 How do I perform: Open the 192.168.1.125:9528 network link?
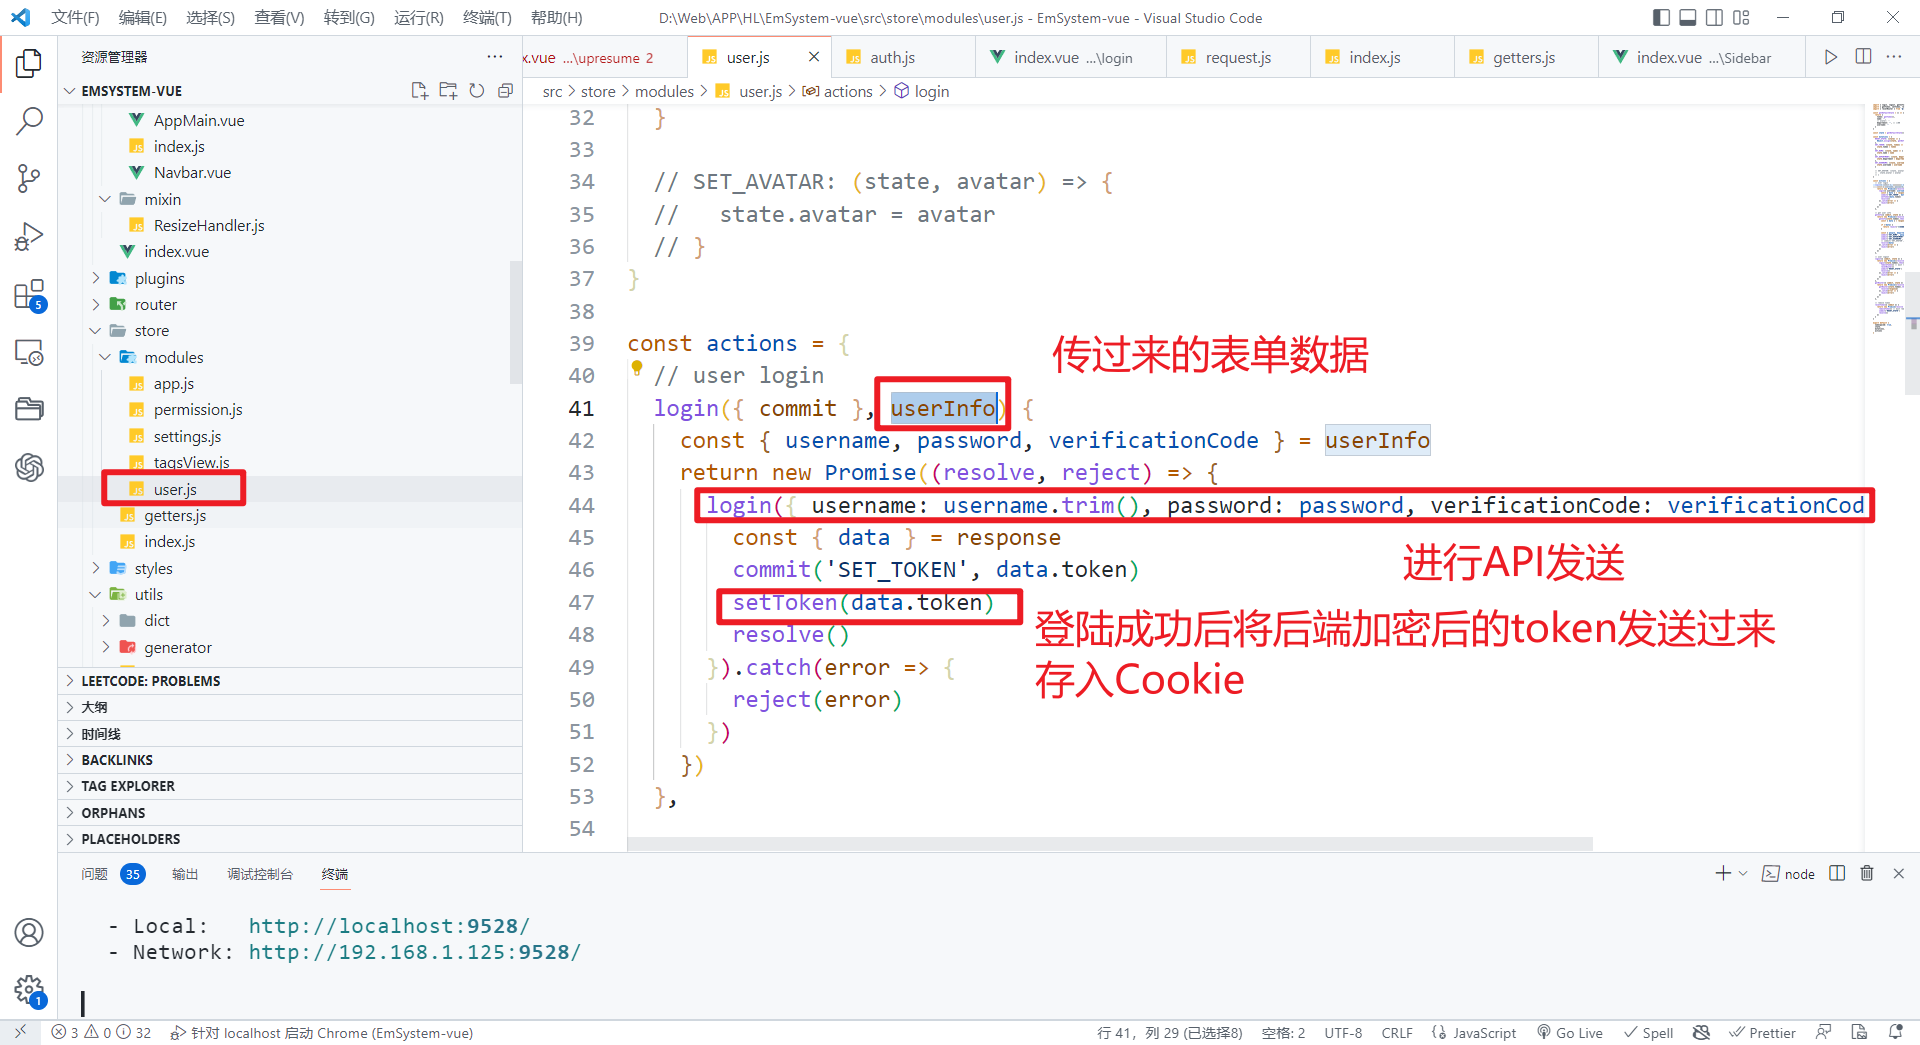tap(414, 952)
